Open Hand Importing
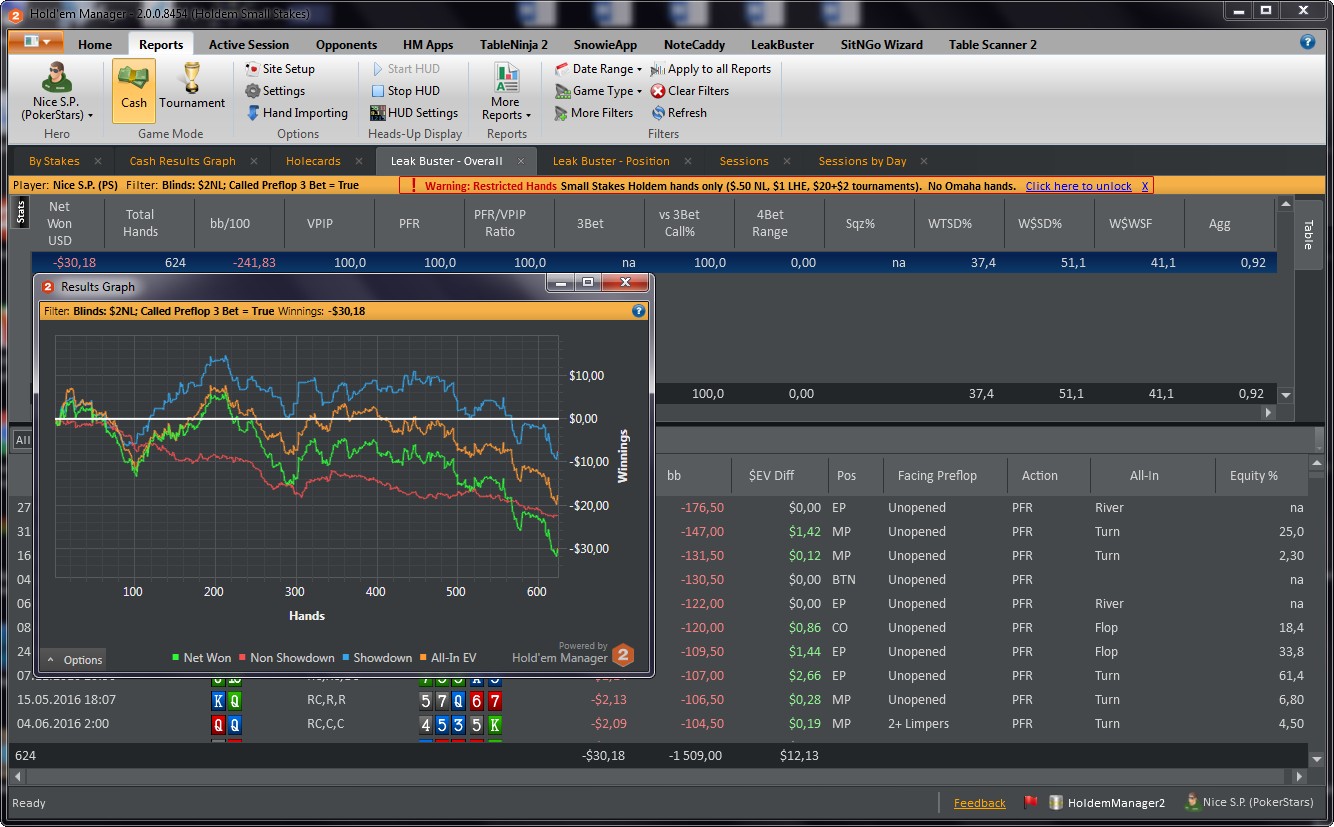The image size is (1334, 827). [x=297, y=113]
